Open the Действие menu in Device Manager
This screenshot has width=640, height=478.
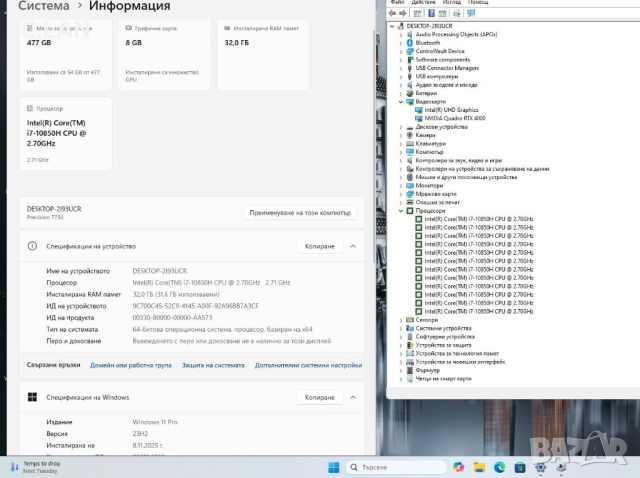coord(423,2)
